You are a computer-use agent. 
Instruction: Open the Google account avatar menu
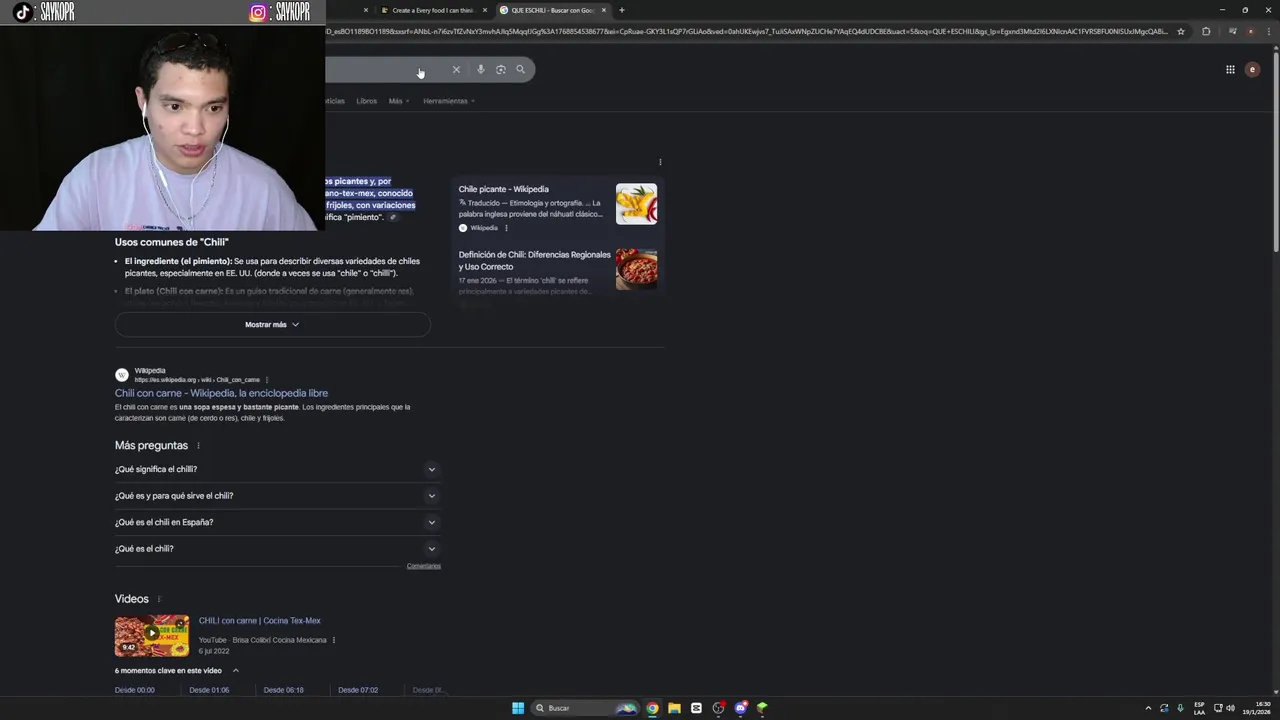(x=1252, y=69)
